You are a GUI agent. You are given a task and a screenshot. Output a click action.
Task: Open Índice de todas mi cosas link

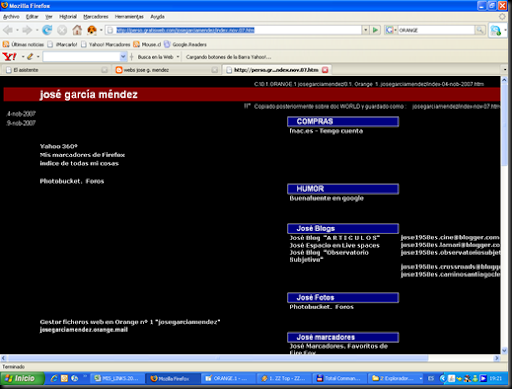[x=79, y=163]
